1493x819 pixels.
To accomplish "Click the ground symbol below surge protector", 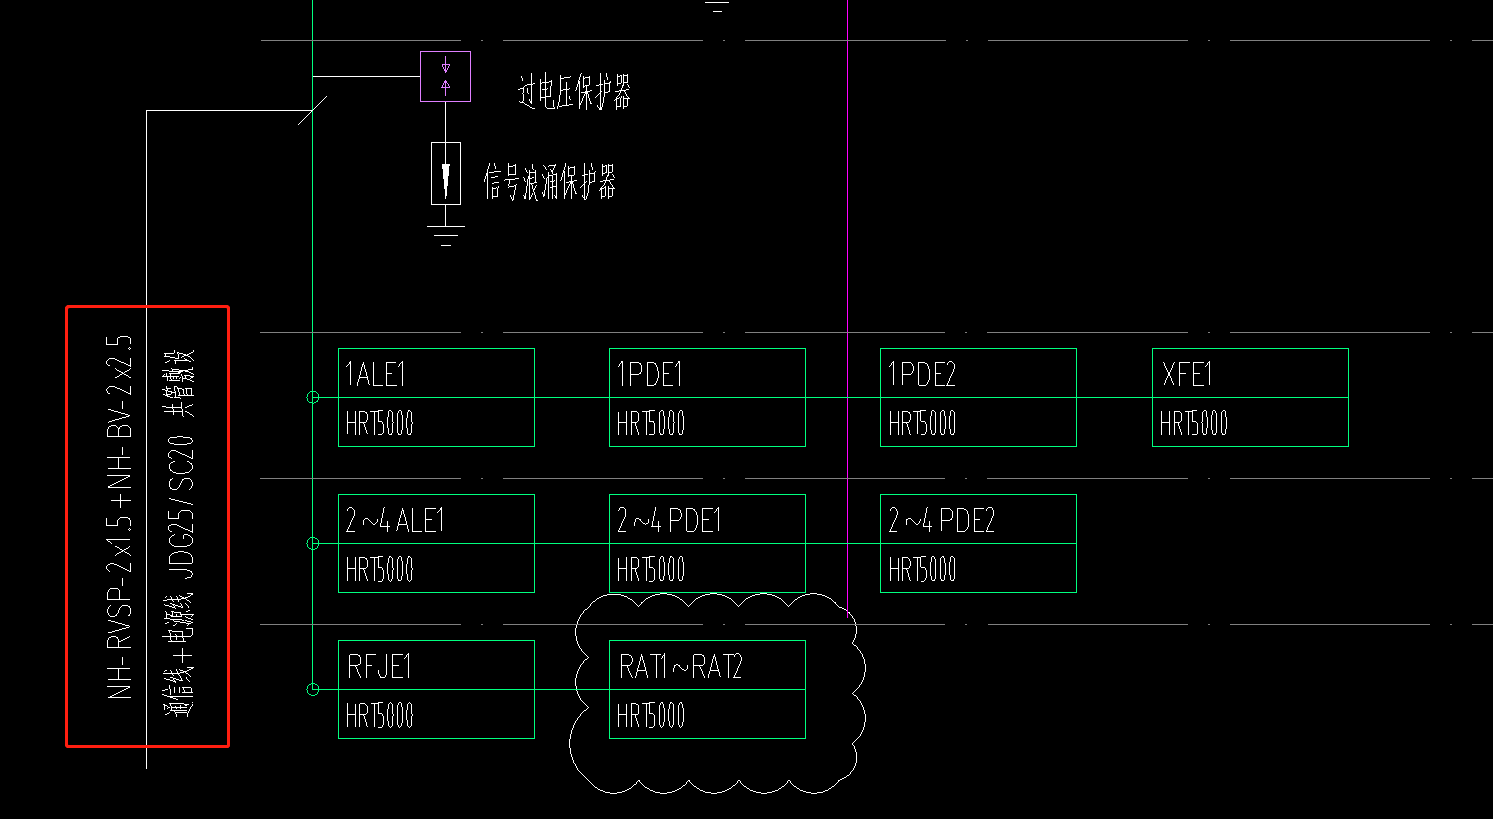I will coord(446,236).
